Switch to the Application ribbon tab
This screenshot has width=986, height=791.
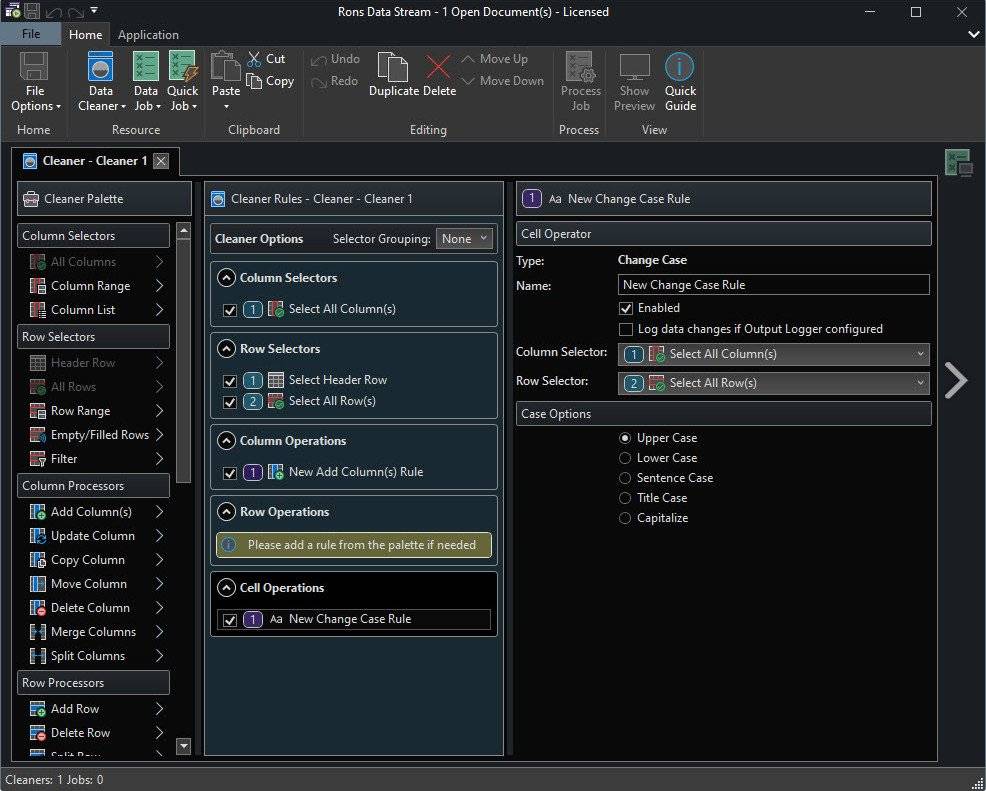click(148, 35)
